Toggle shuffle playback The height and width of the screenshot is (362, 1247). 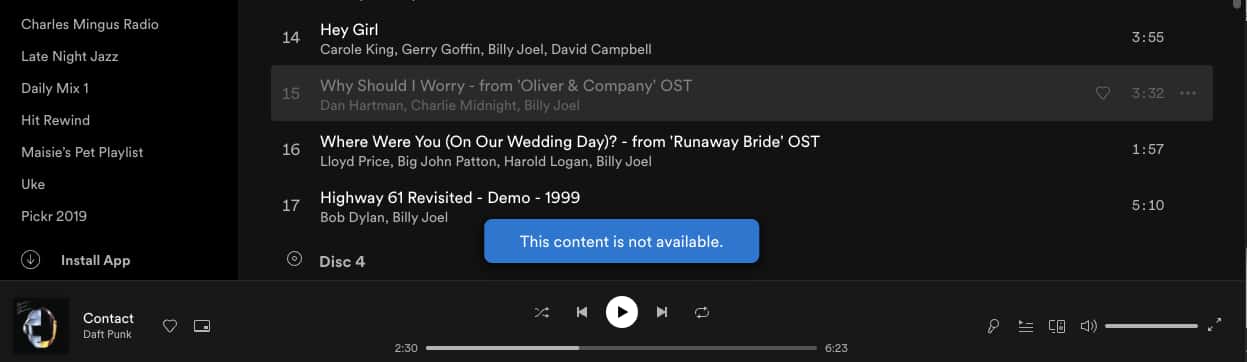[541, 312]
